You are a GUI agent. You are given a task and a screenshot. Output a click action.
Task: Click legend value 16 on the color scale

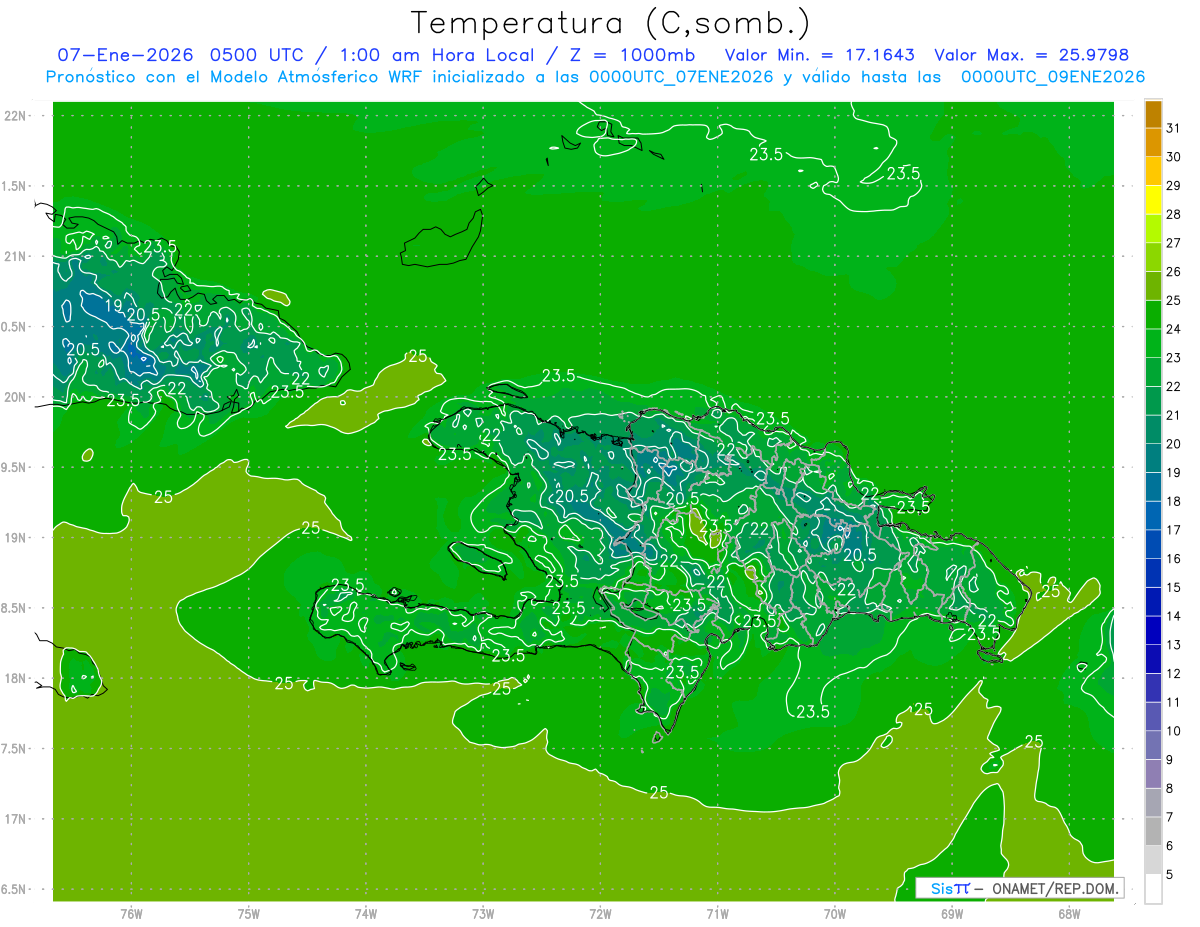pyautogui.click(x=1173, y=559)
